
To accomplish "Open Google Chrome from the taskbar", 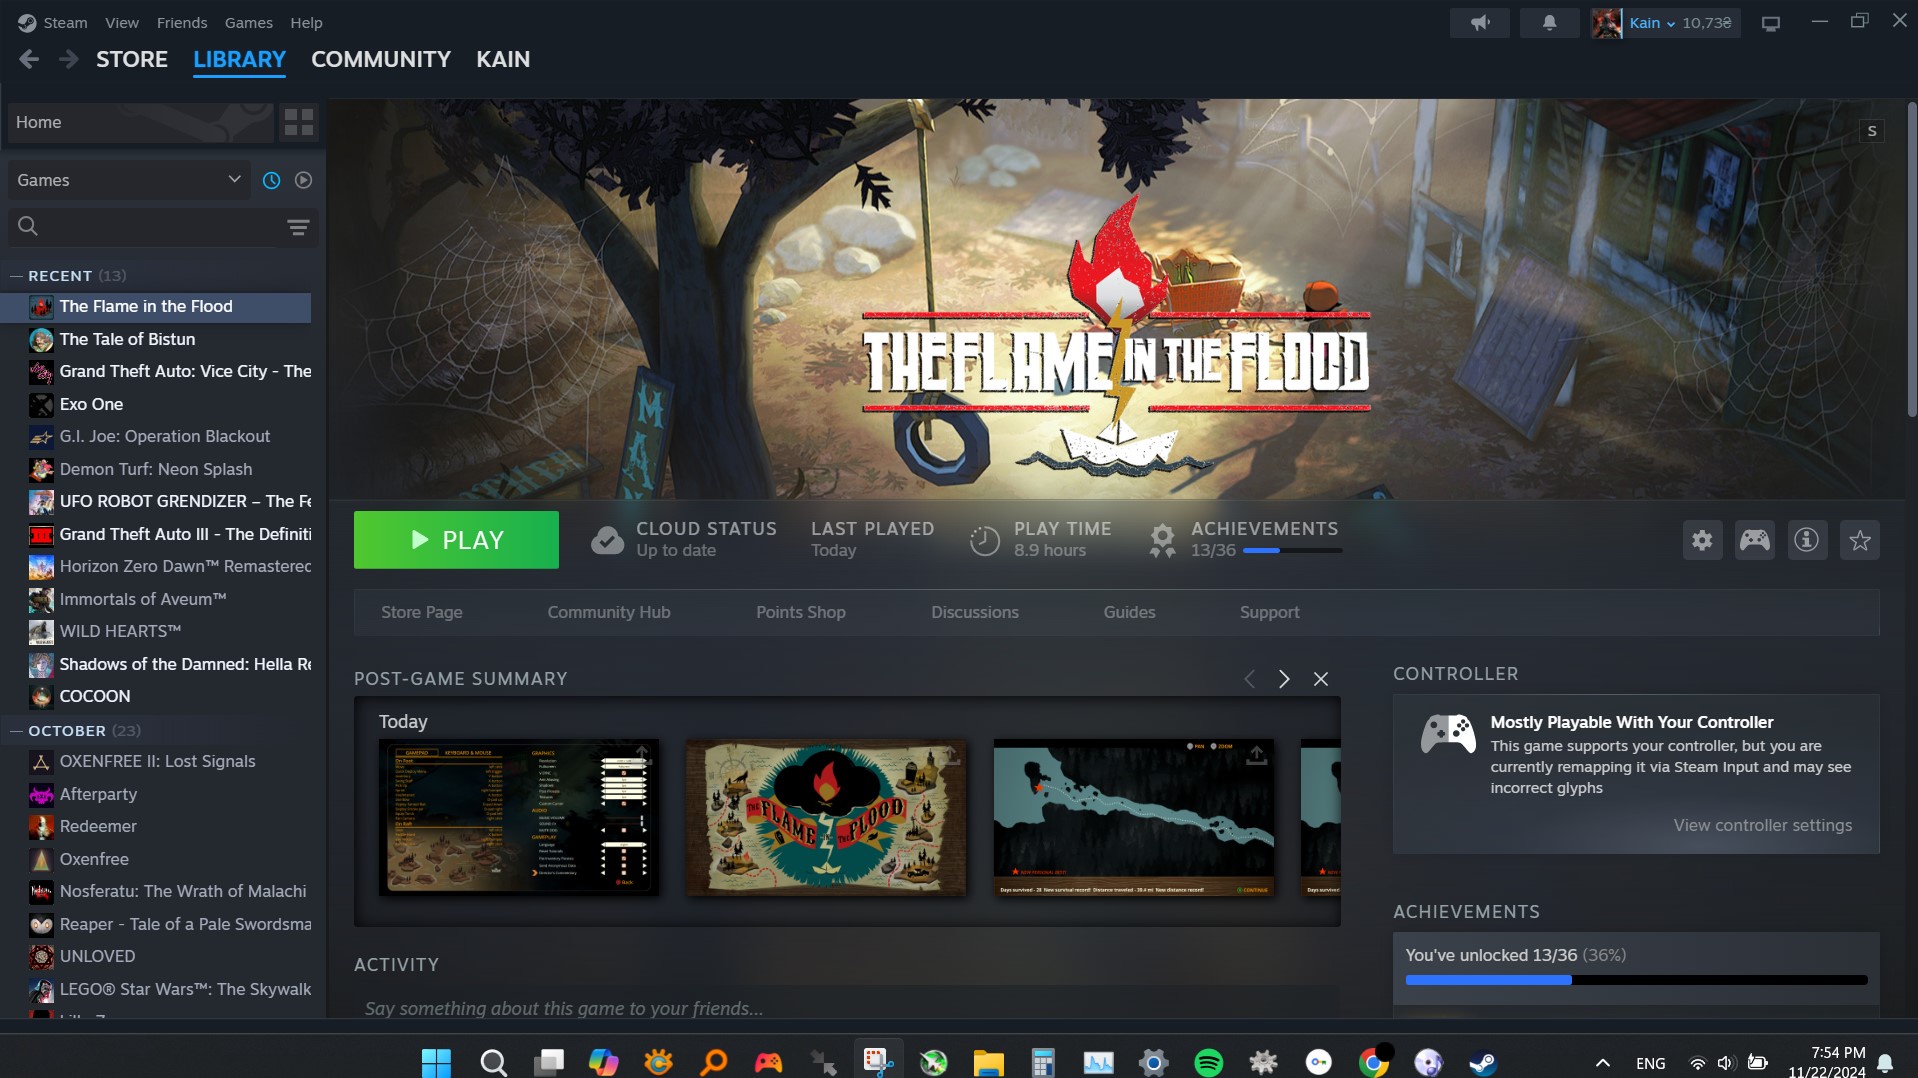I will click(1374, 1062).
